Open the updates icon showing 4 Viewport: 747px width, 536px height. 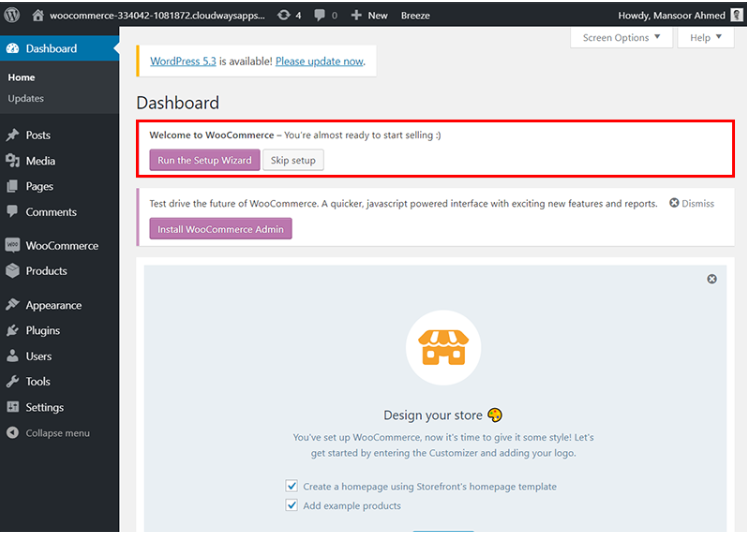point(284,15)
